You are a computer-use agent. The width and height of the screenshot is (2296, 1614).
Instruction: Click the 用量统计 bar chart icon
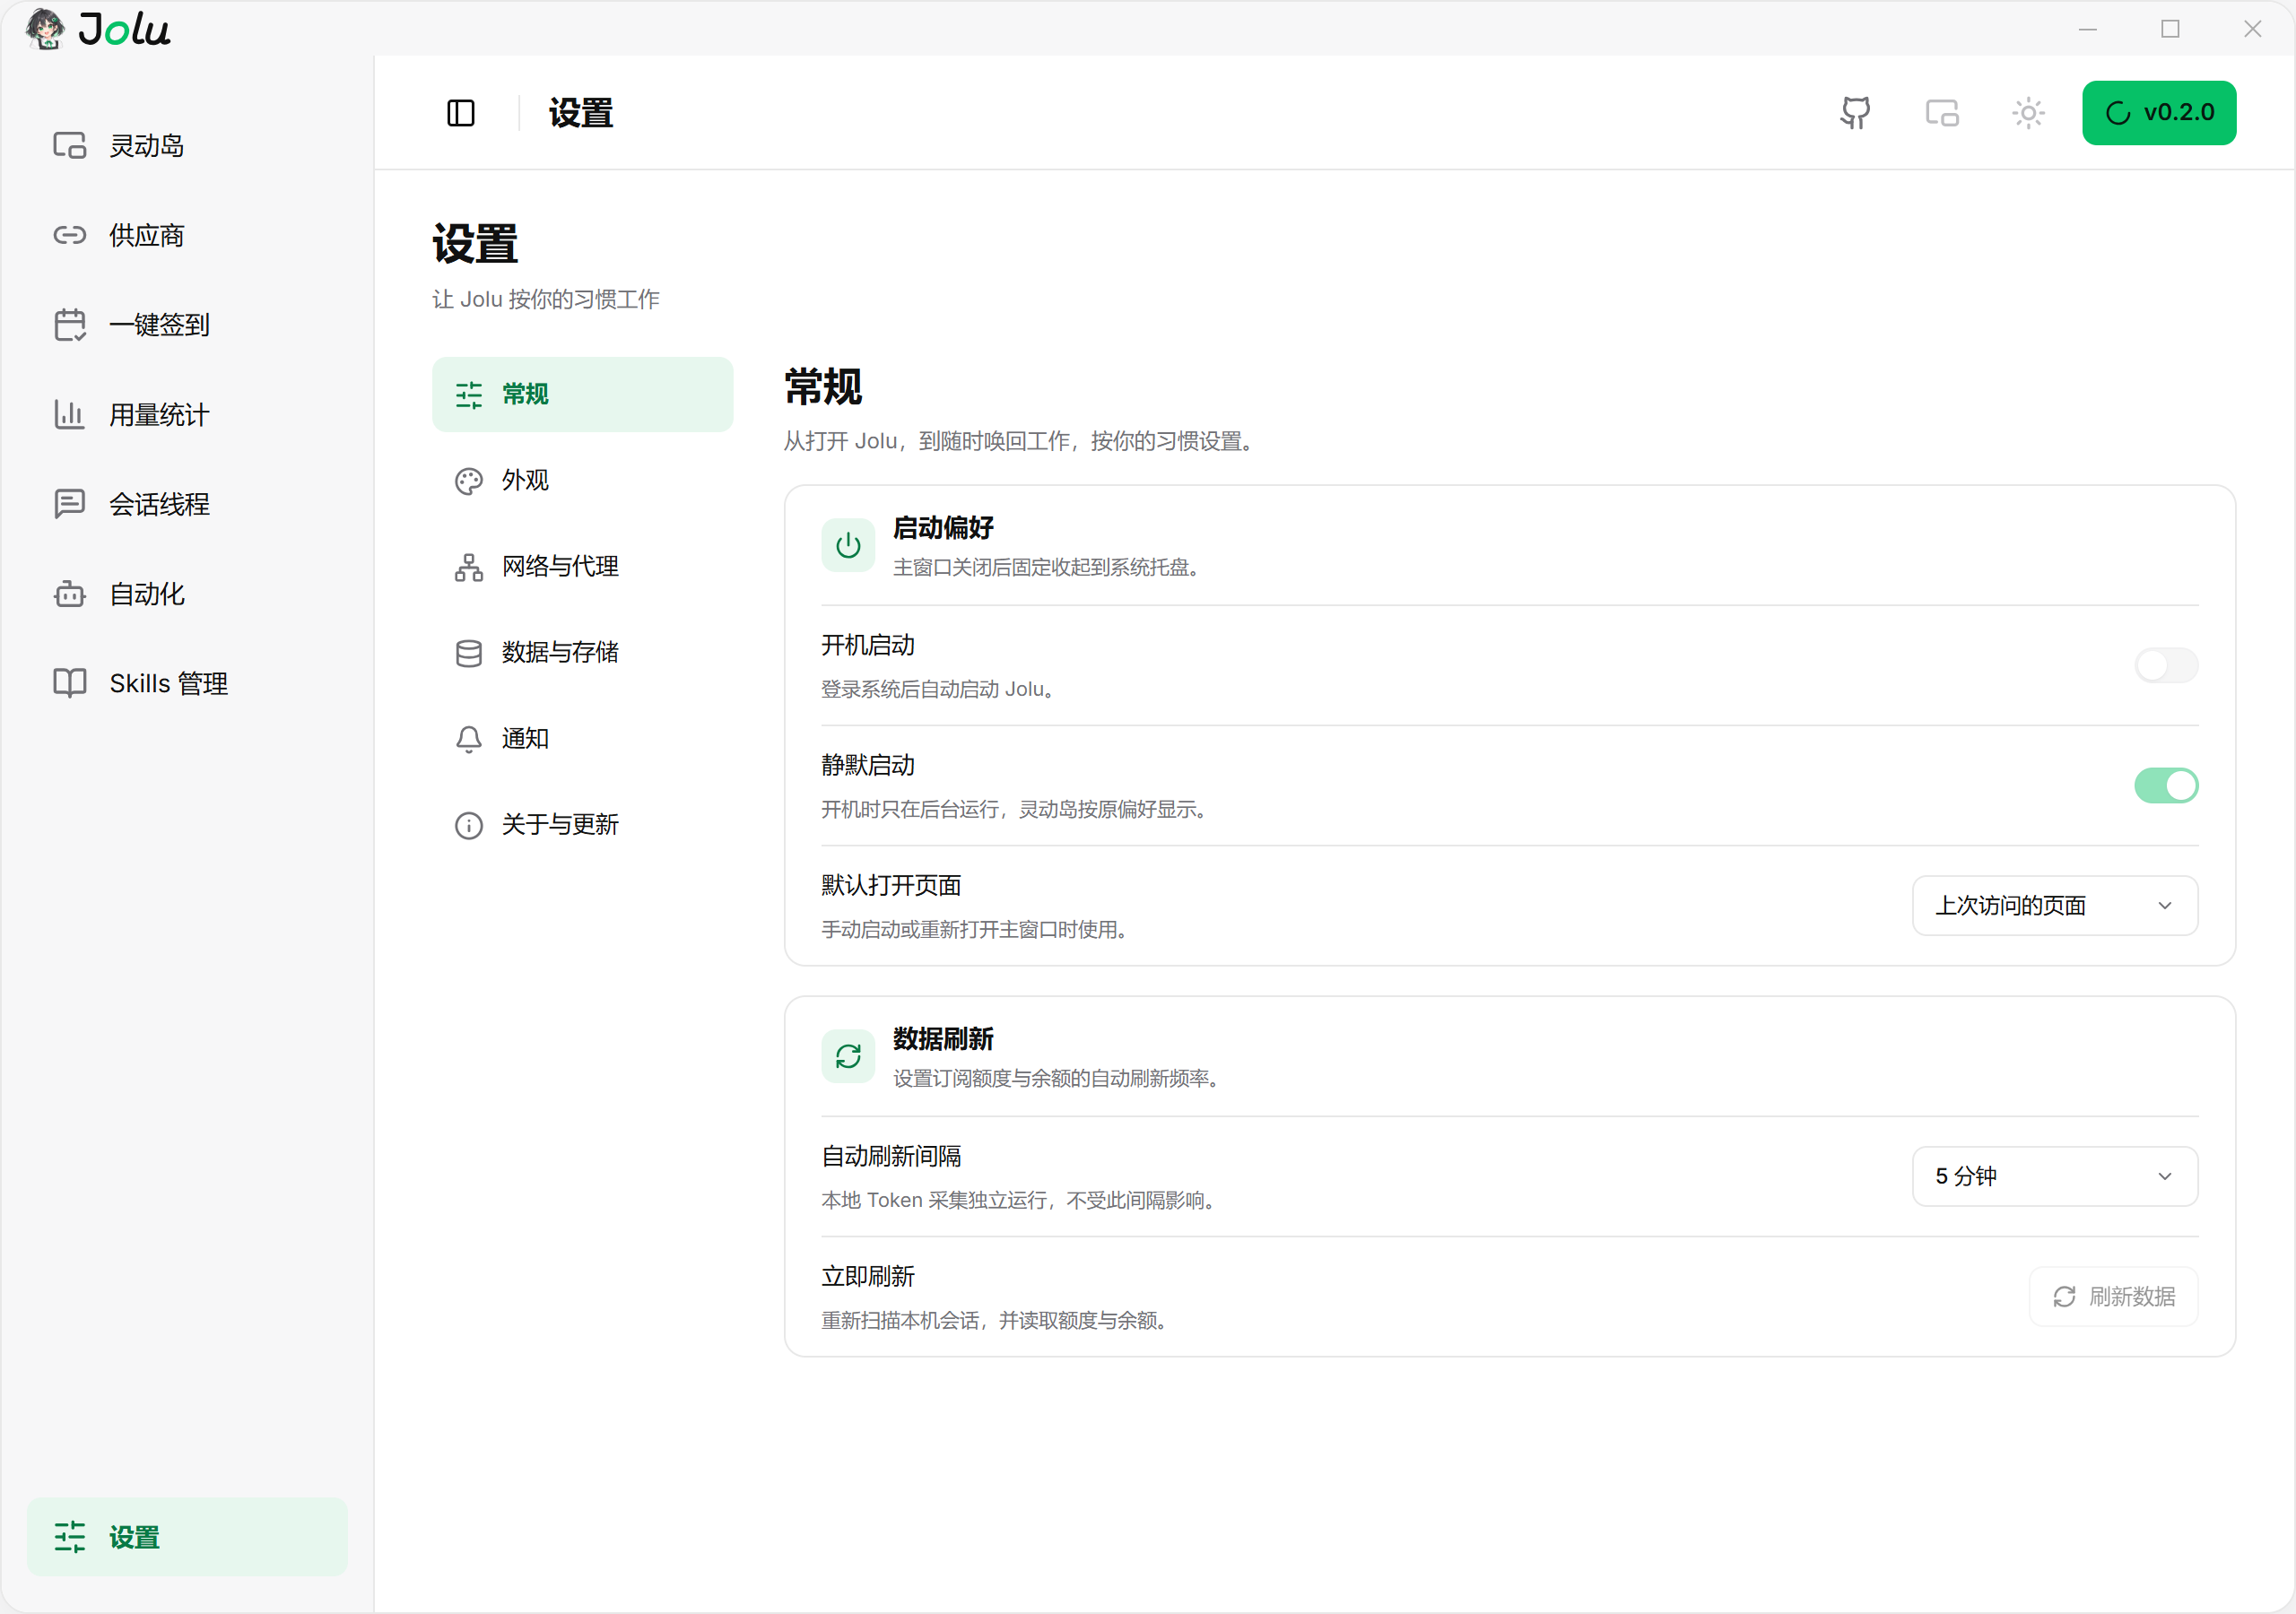[x=70, y=415]
